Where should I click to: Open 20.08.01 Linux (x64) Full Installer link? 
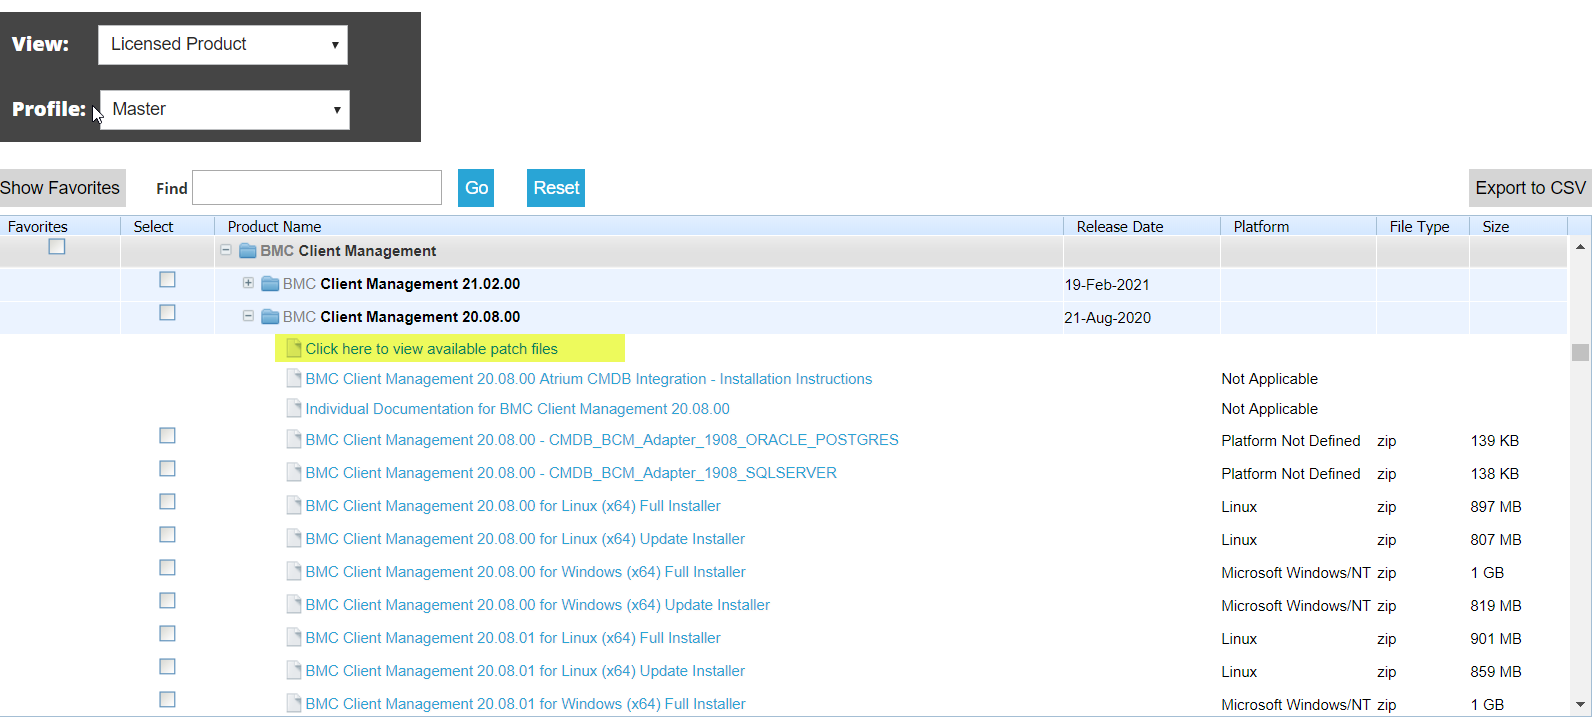tap(513, 638)
